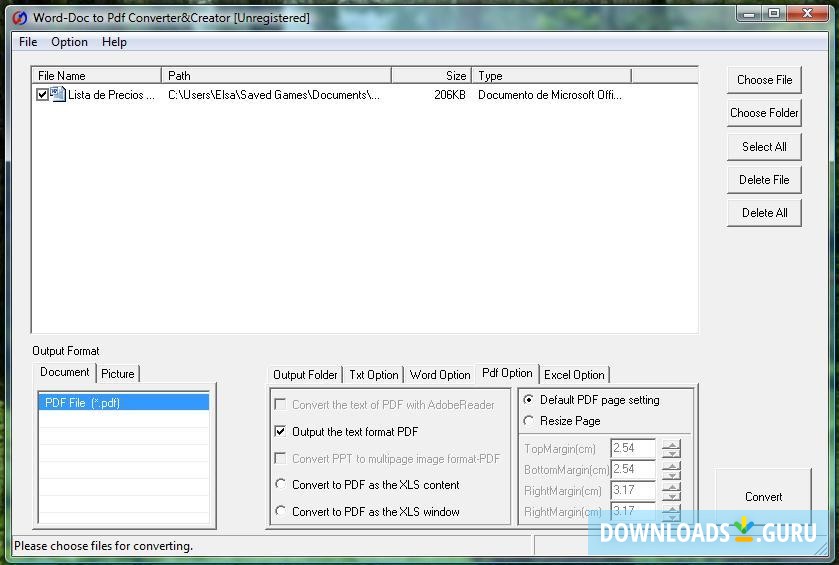Open the Help menu

[114, 42]
